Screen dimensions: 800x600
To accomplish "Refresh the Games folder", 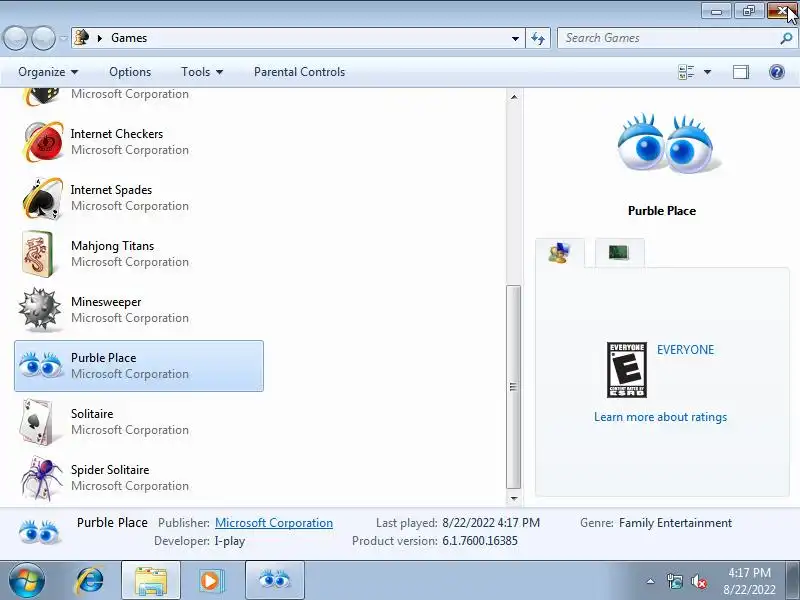I will point(538,38).
